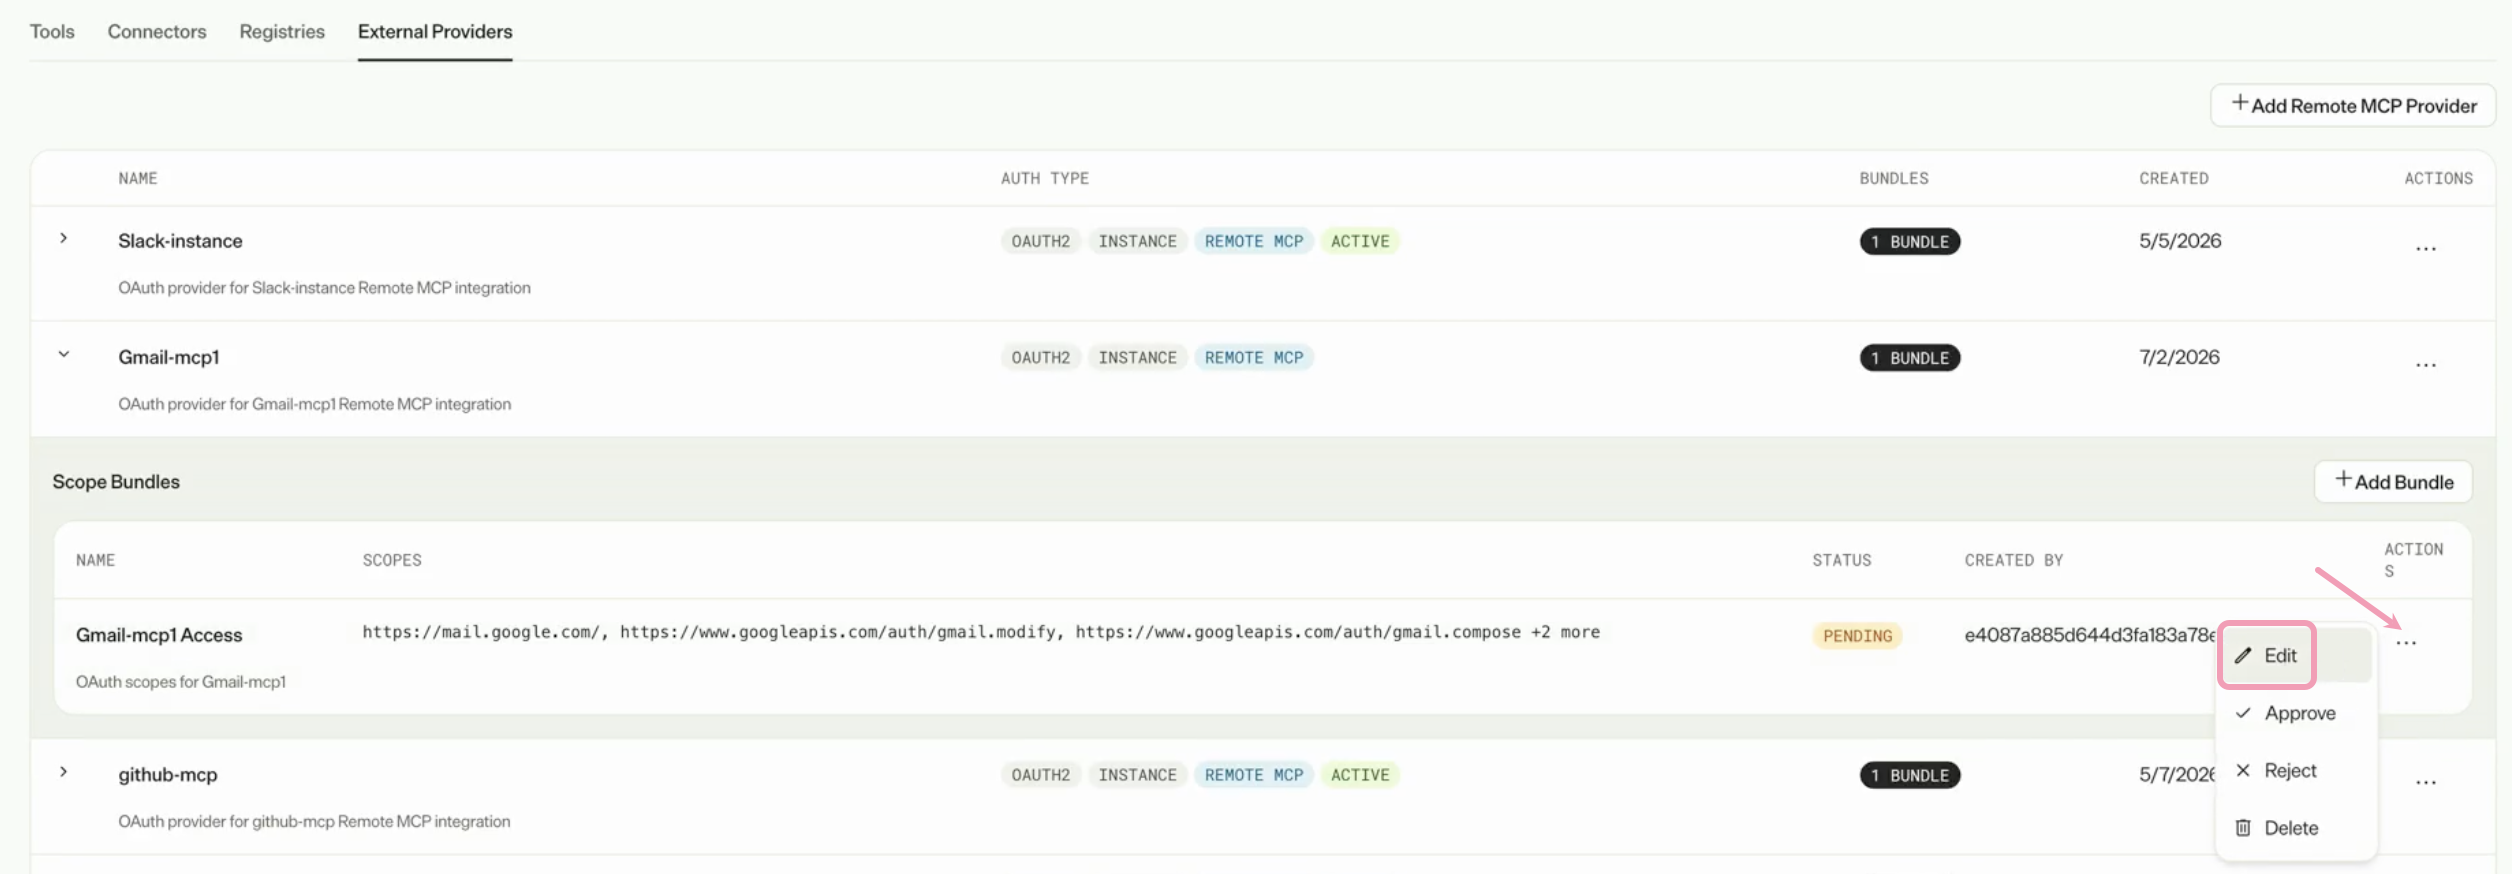This screenshot has height=874, width=2512.
Task: Click the created date 7/2/2026
Action: (2179, 357)
